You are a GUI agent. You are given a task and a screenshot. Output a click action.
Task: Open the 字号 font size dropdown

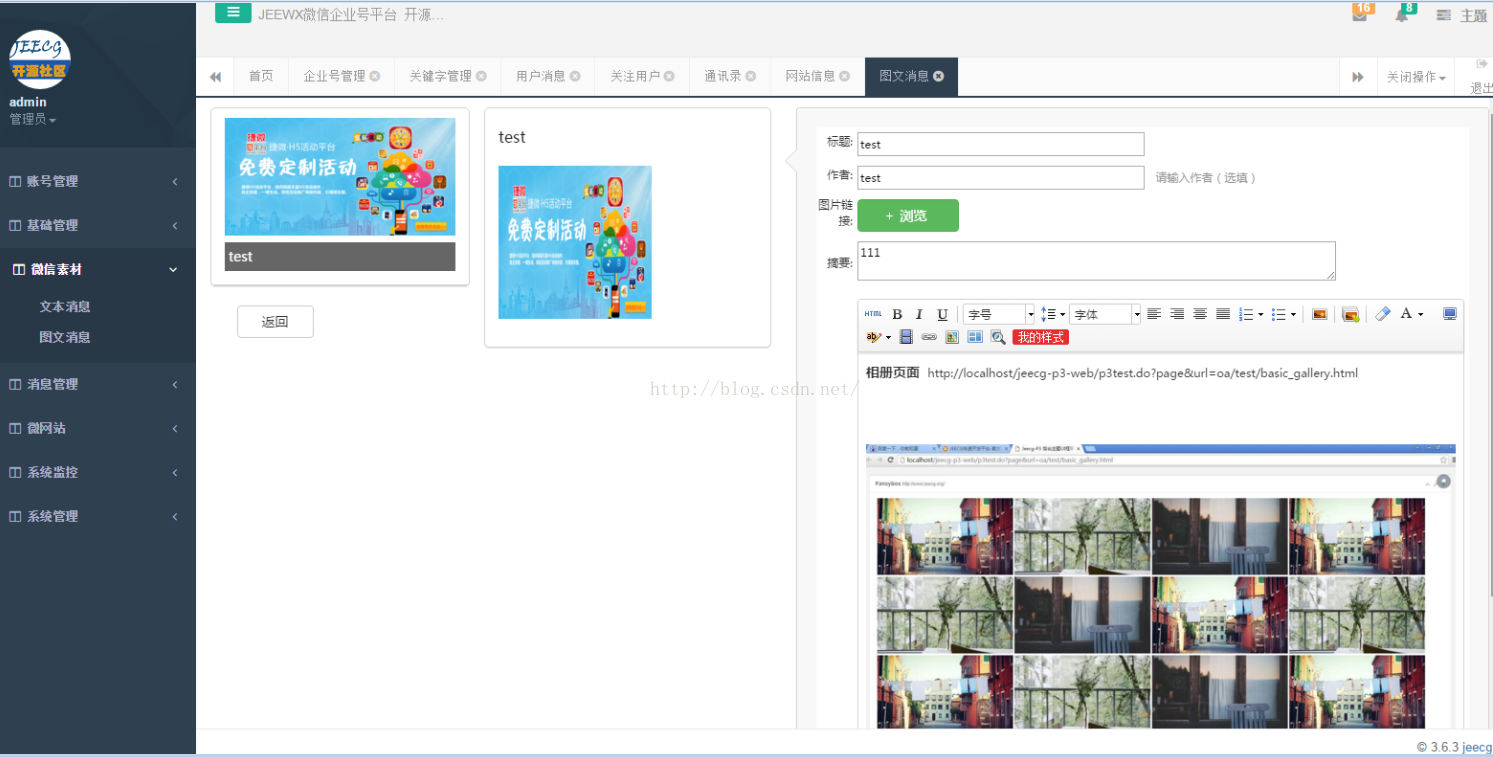997,313
